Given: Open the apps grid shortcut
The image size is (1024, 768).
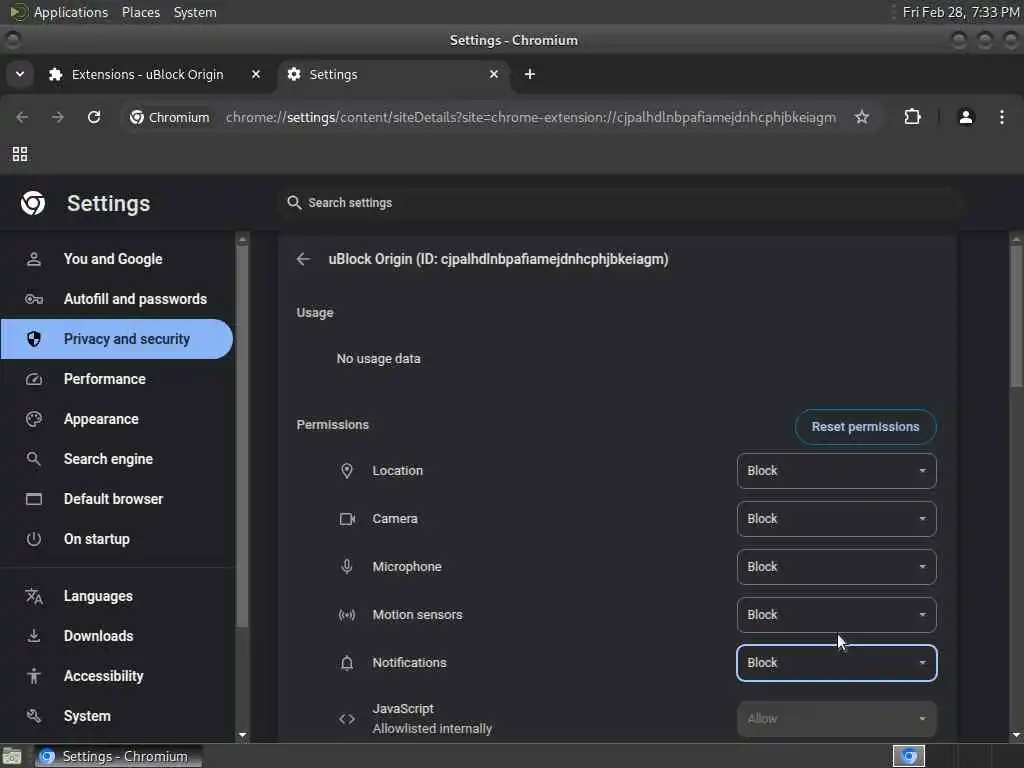Looking at the screenshot, I should pyautogui.click(x=20, y=154).
